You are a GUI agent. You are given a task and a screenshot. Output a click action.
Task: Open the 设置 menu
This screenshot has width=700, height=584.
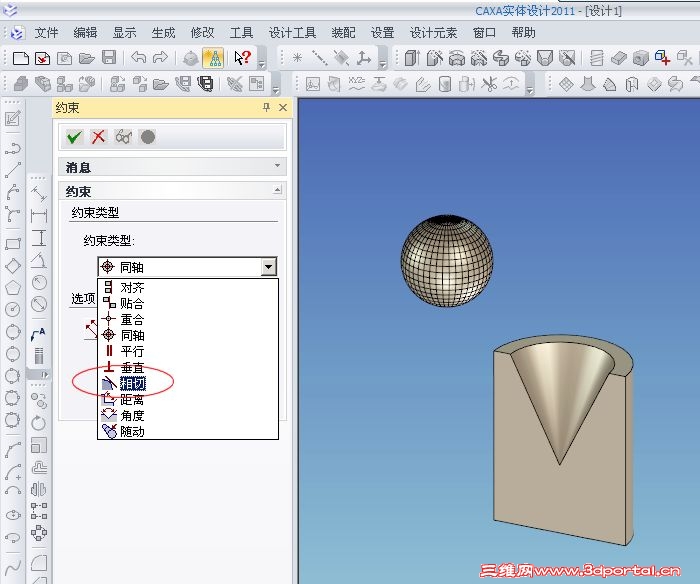coord(383,33)
